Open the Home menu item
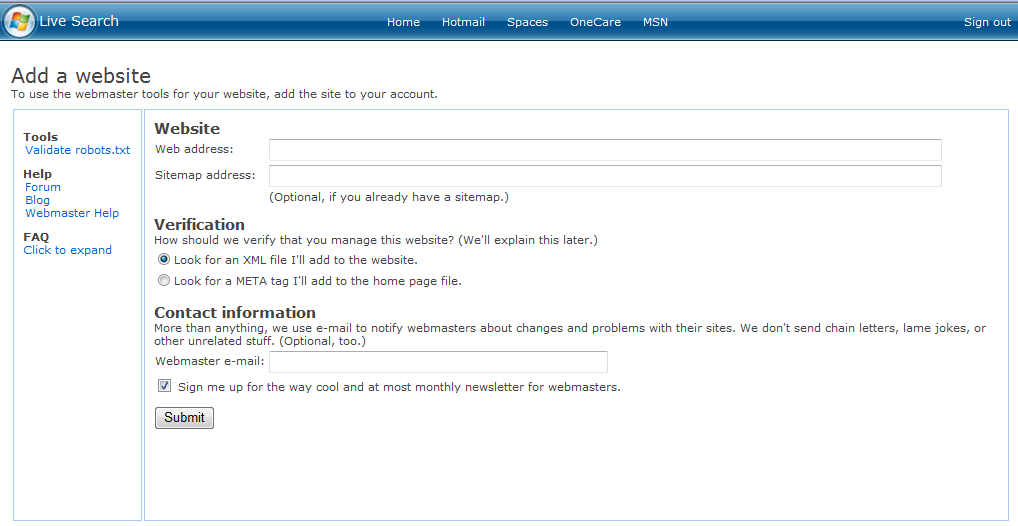1018x526 pixels. (403, 22)
